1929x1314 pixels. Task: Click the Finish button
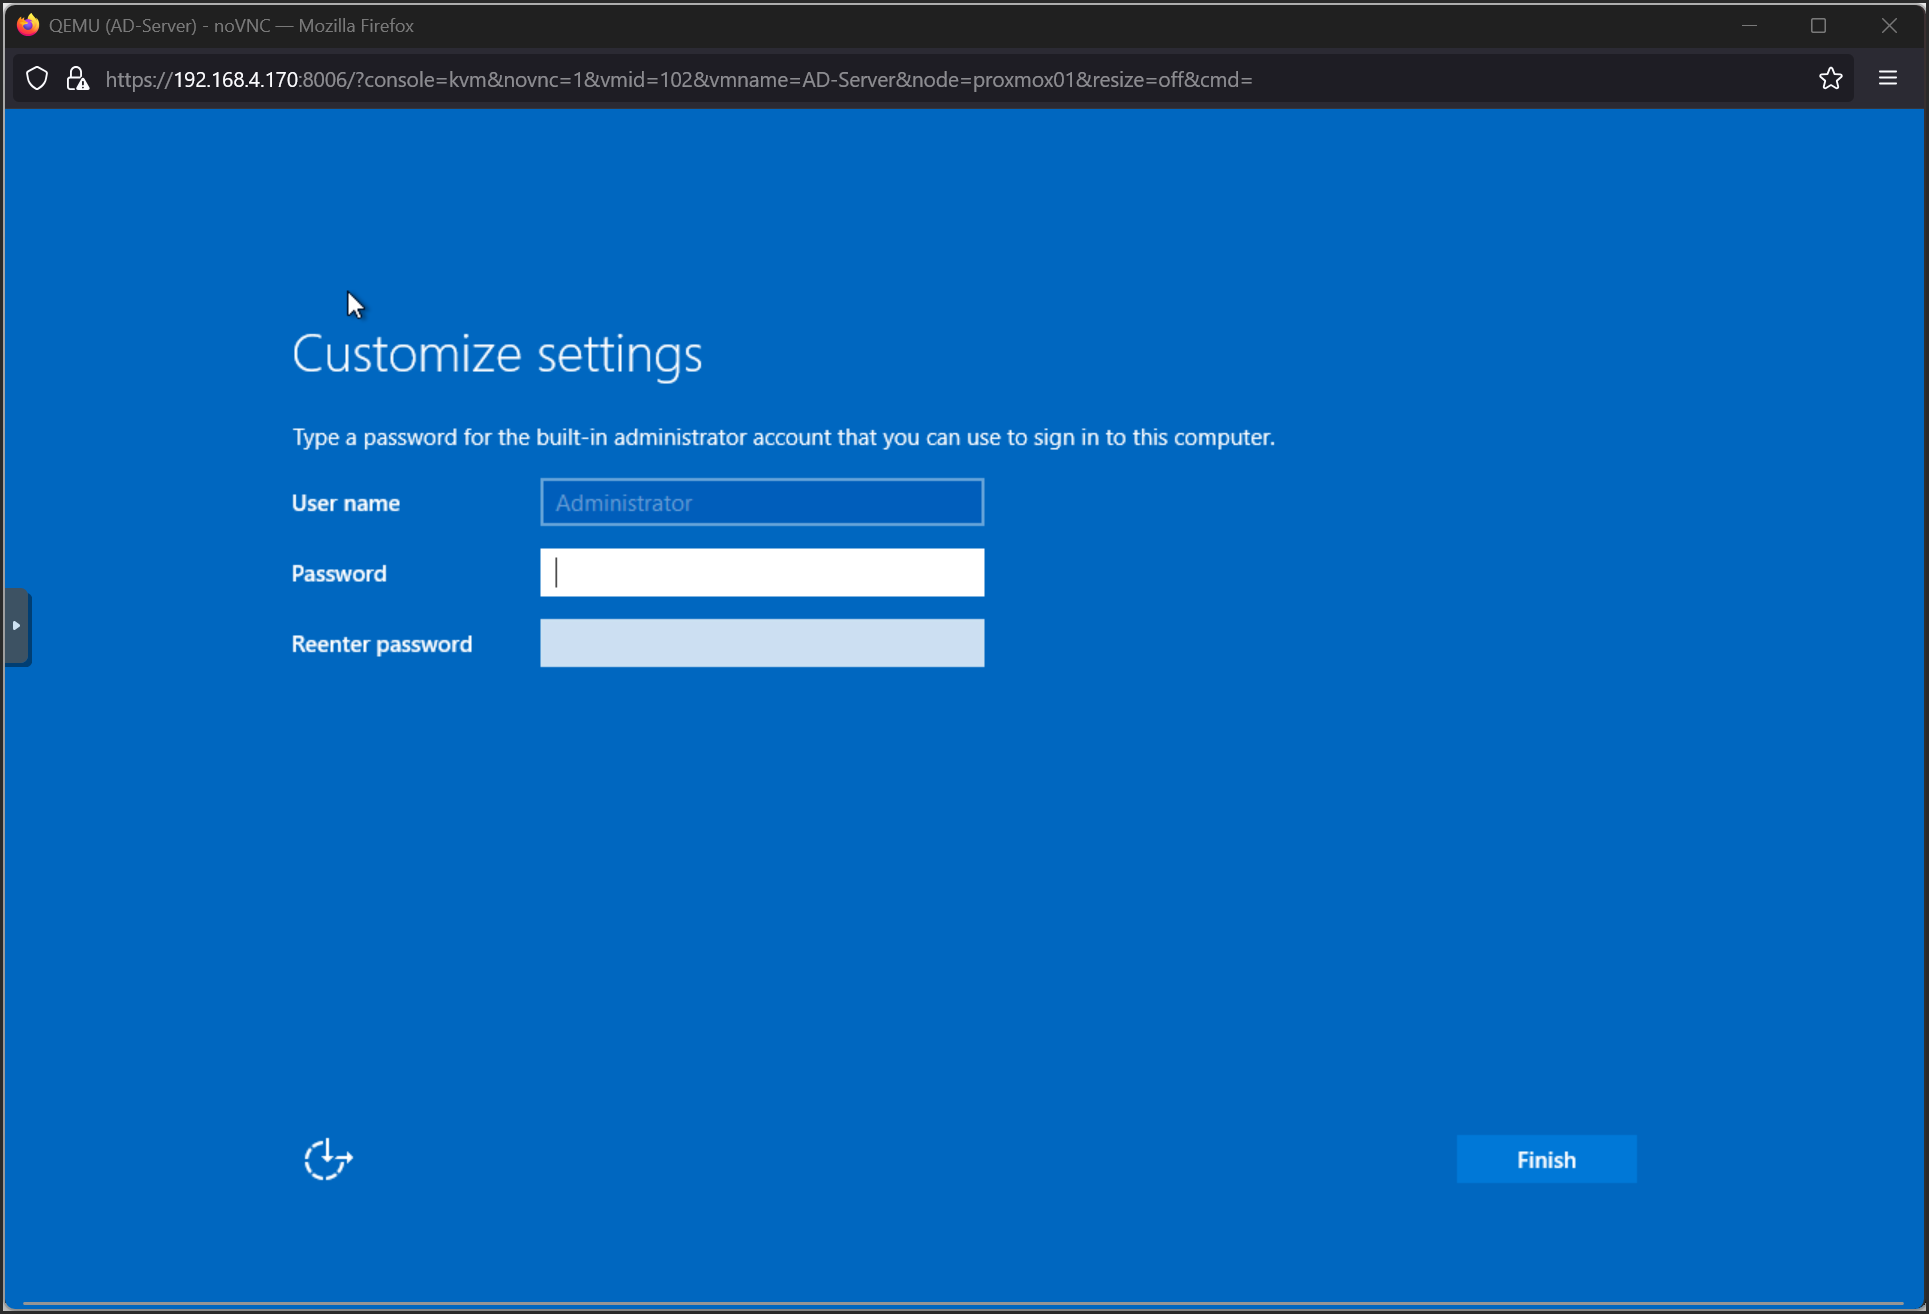tap(1545, 1159)
